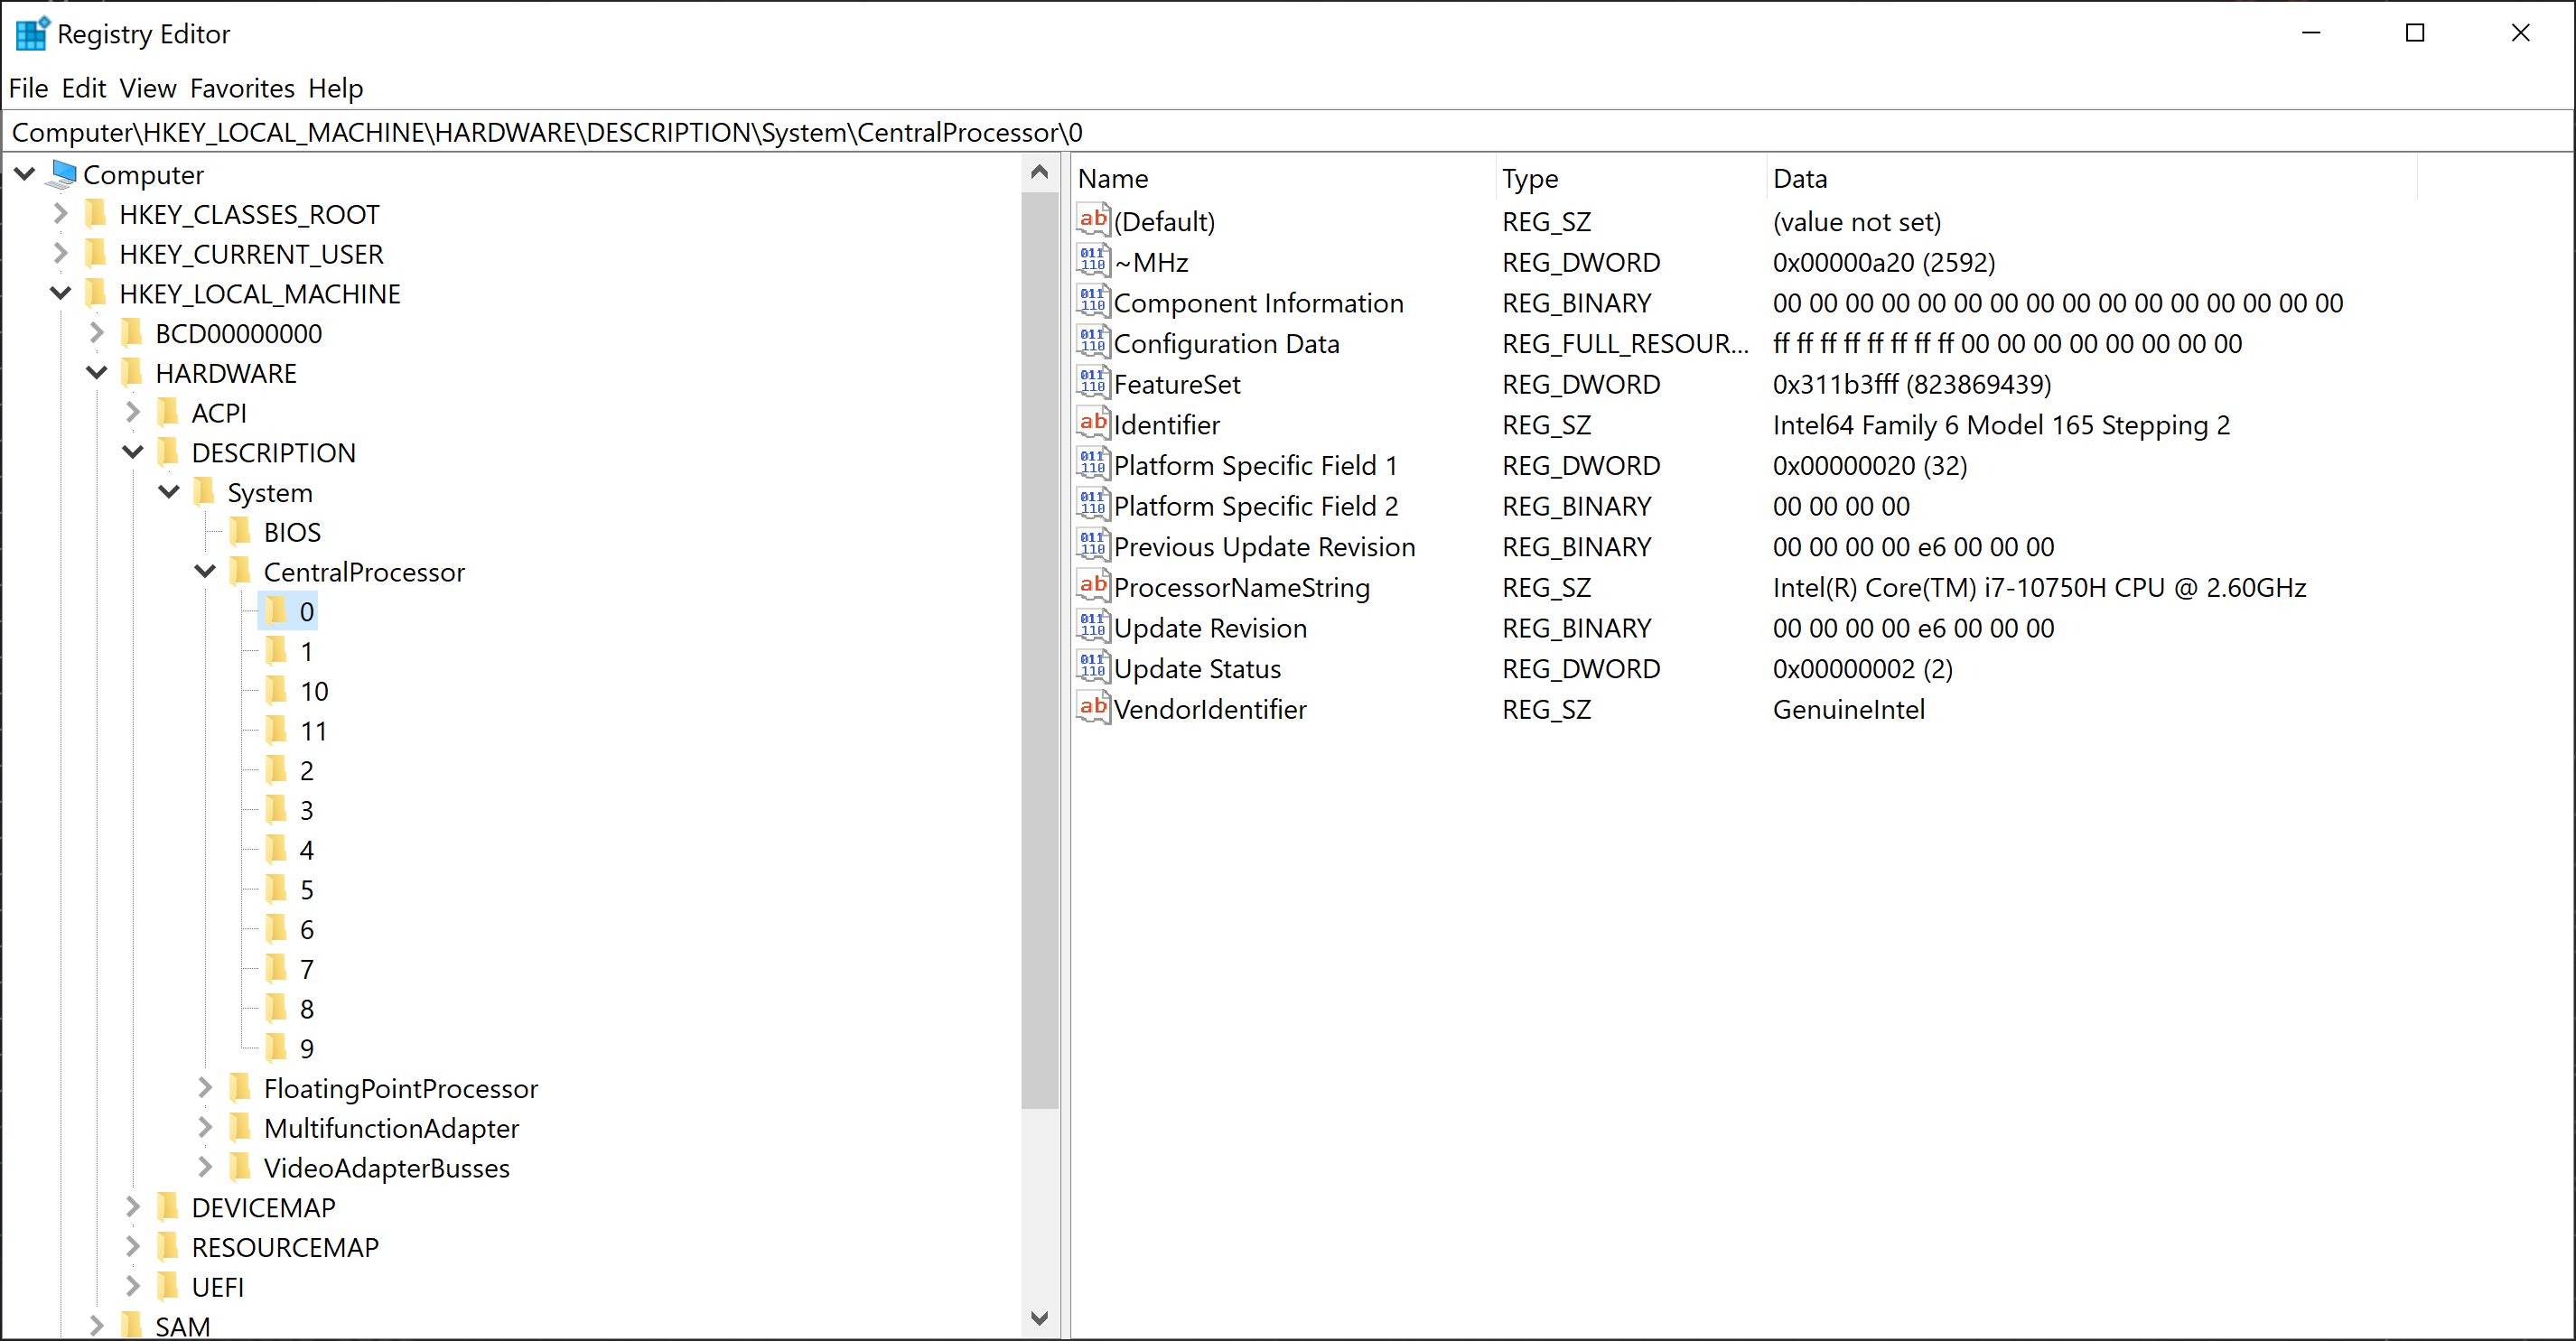This screenshot has width=2576, height=1341.
Task: Click the binary icon beside Configuration Data
Action: pyautogui.click(x=1093, y=343)
